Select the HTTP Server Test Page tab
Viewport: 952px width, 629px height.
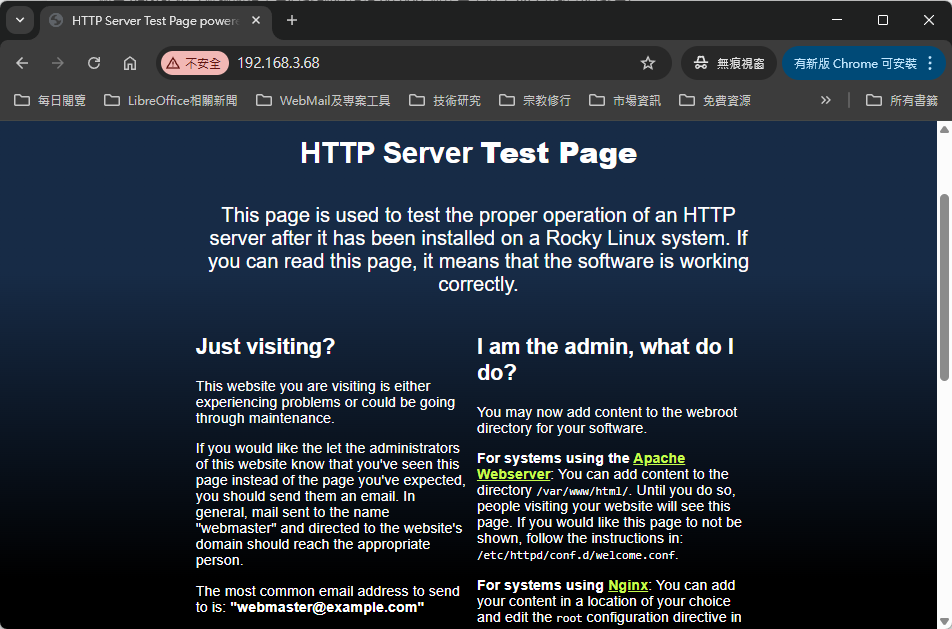(155, 21)
